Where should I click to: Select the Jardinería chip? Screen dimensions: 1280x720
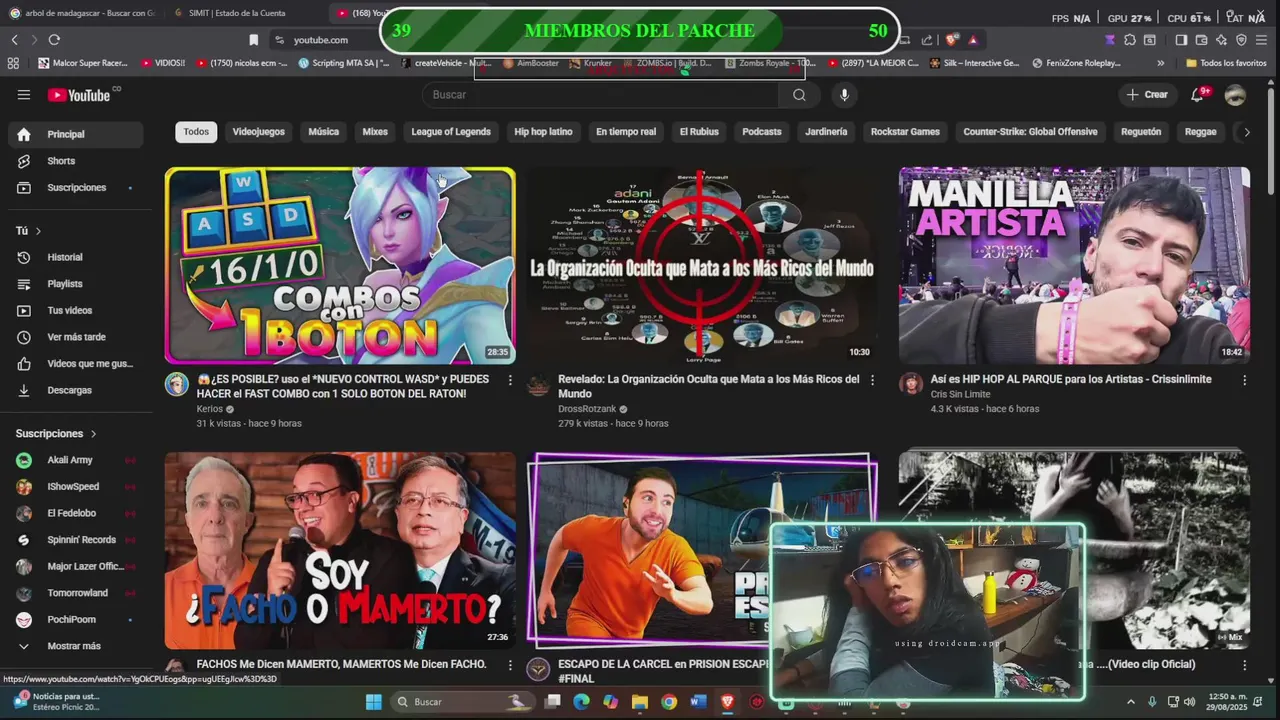click(826, 132)
